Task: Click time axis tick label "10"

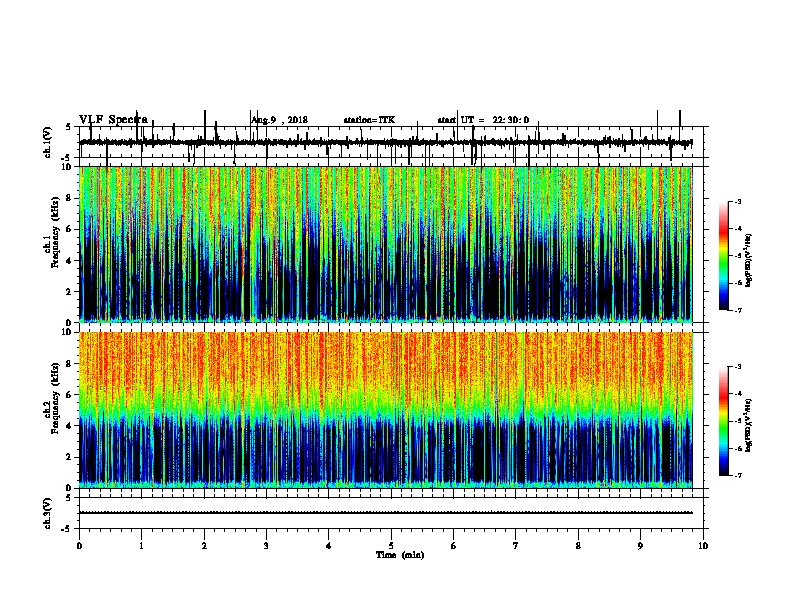Action: click(x=703, y=546)
